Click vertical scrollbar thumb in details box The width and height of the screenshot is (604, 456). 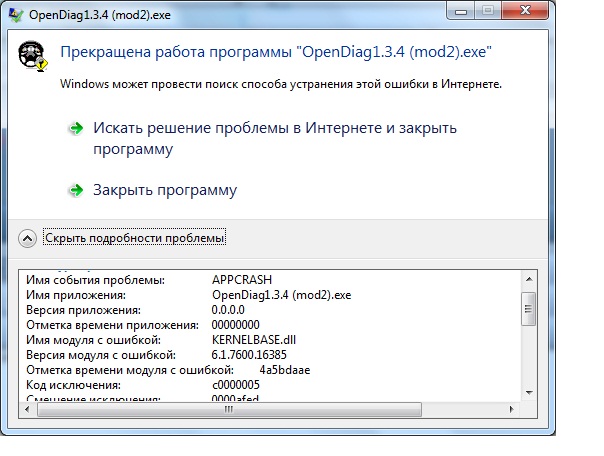click(x=528, y=308)
